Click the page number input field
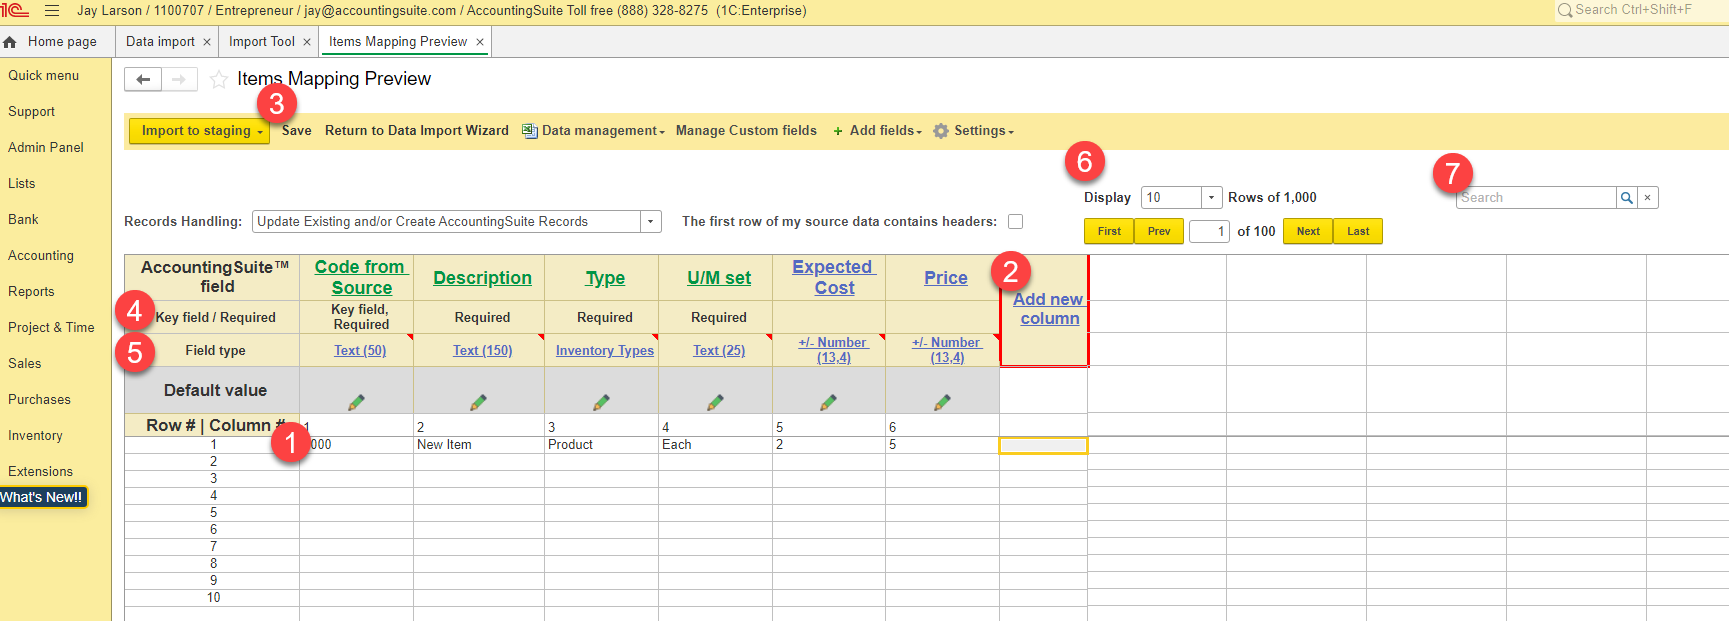Image resolution: width=1729 pixels, height=621 pixels. coord(1209,232)
